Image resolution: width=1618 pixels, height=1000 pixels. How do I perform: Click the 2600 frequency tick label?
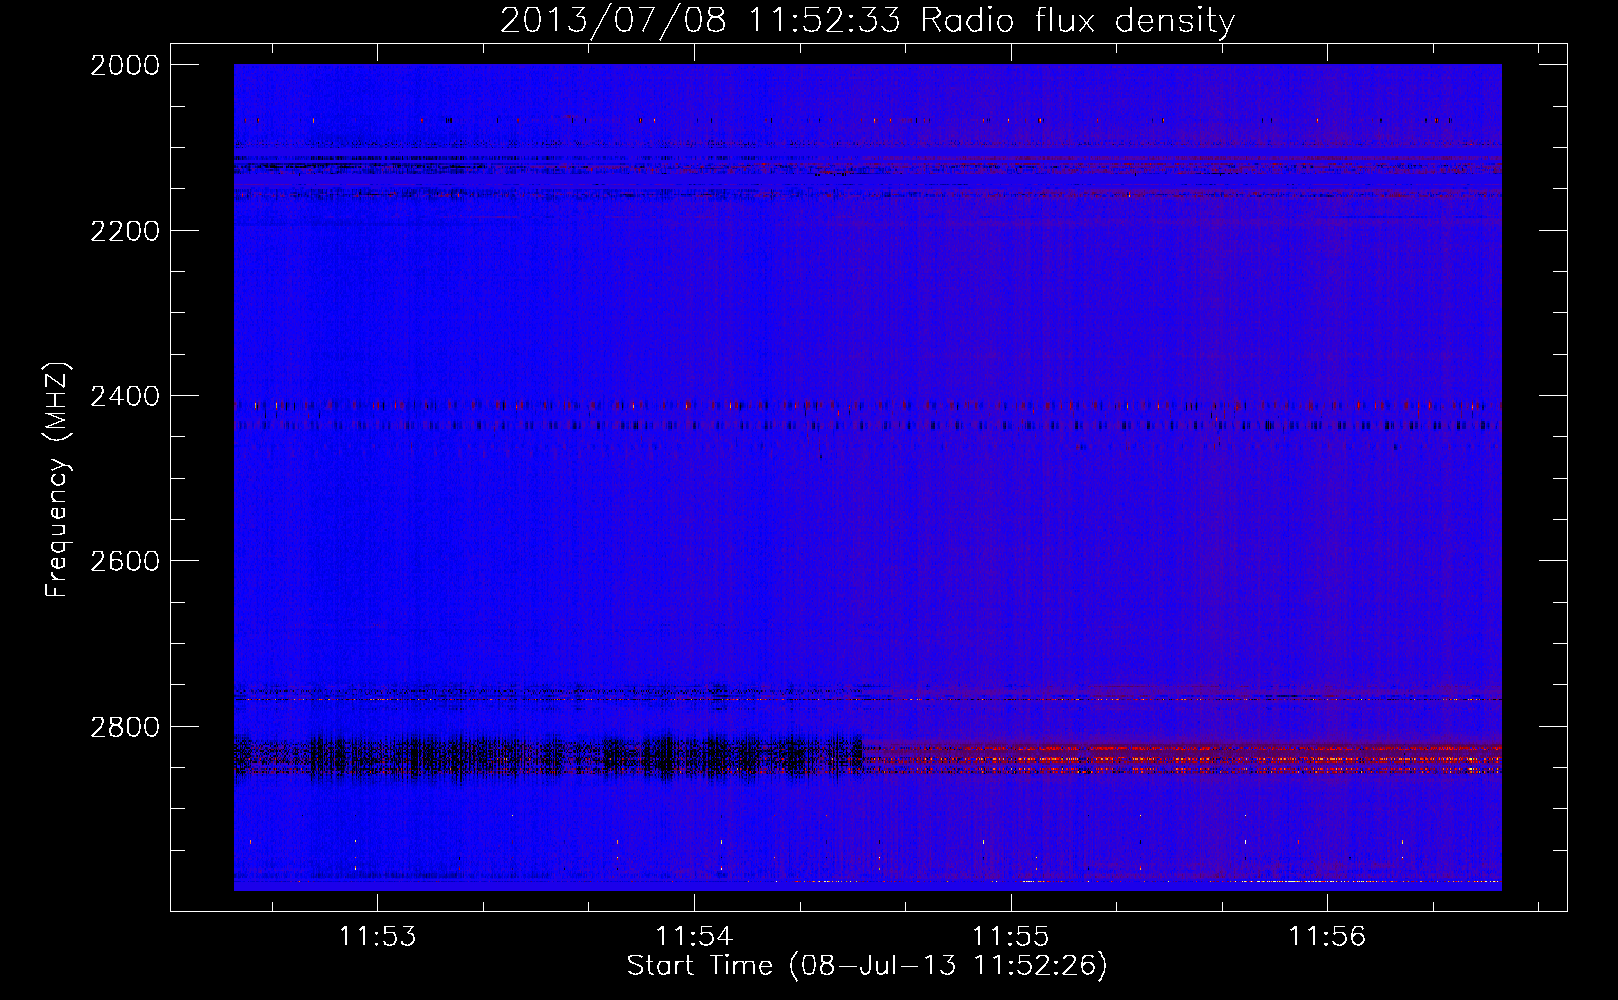pyautogui.click(x=125, y=561)
